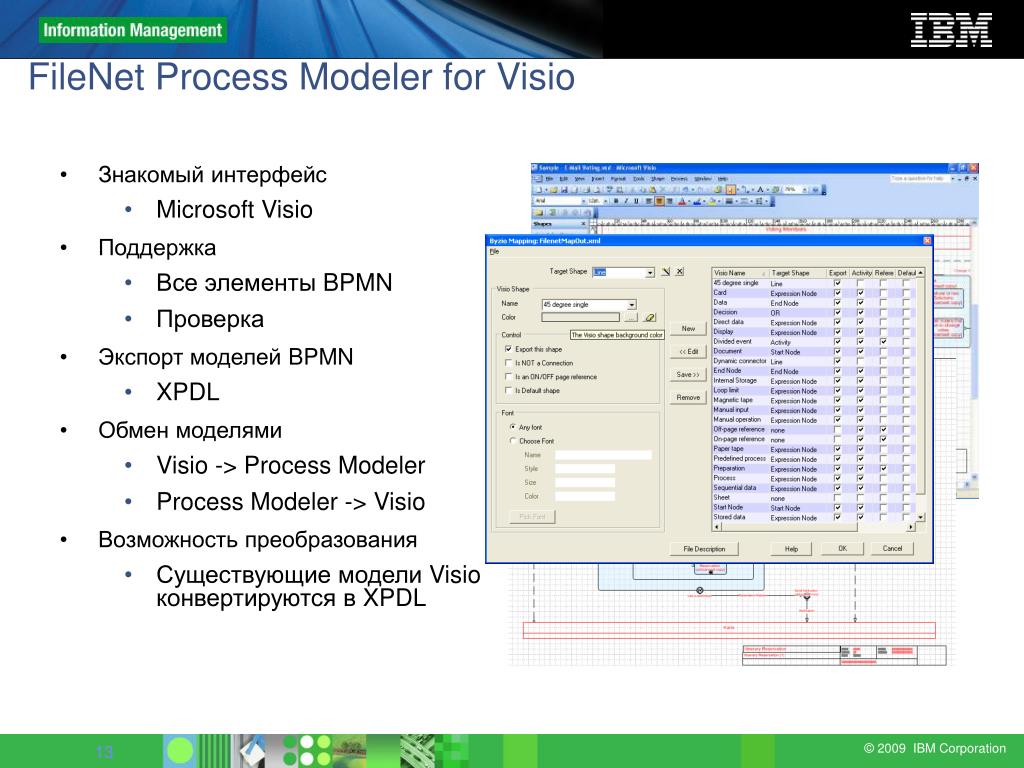Toggle the Export this shape checkbox
This screenshot has height=768, width=1024.
[x=509, y=349]
